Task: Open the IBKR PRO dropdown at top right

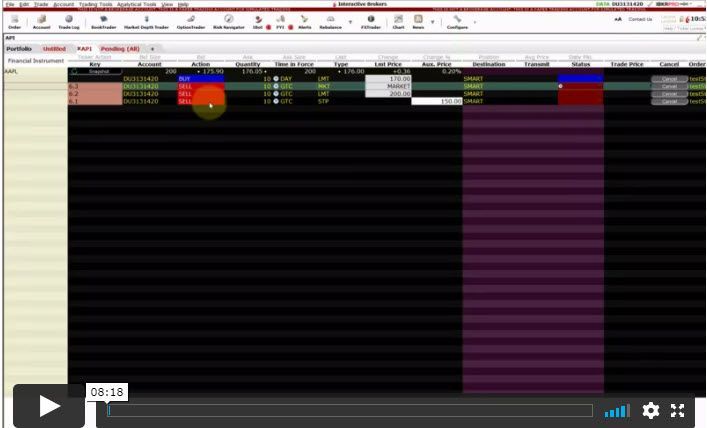Action: (674, 4)
